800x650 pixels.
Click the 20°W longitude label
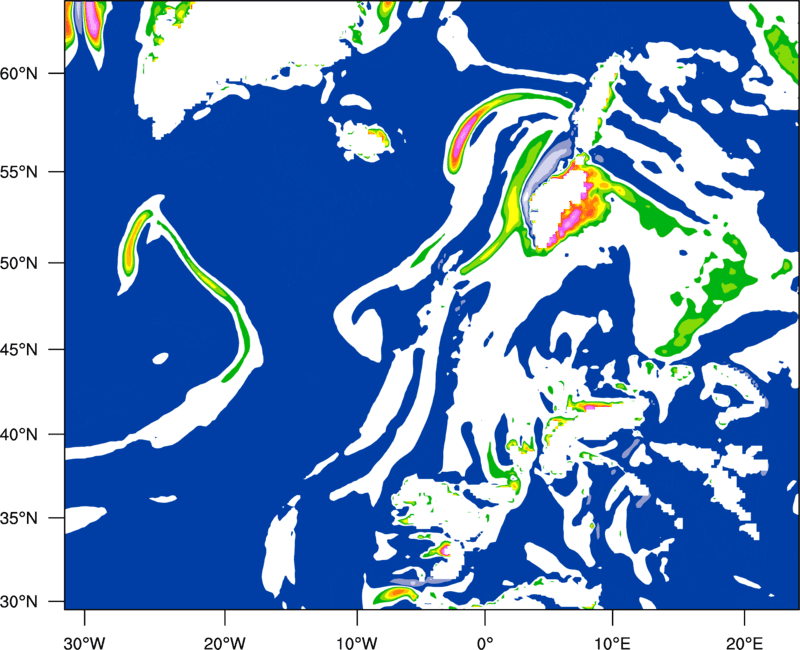[224, 642]
